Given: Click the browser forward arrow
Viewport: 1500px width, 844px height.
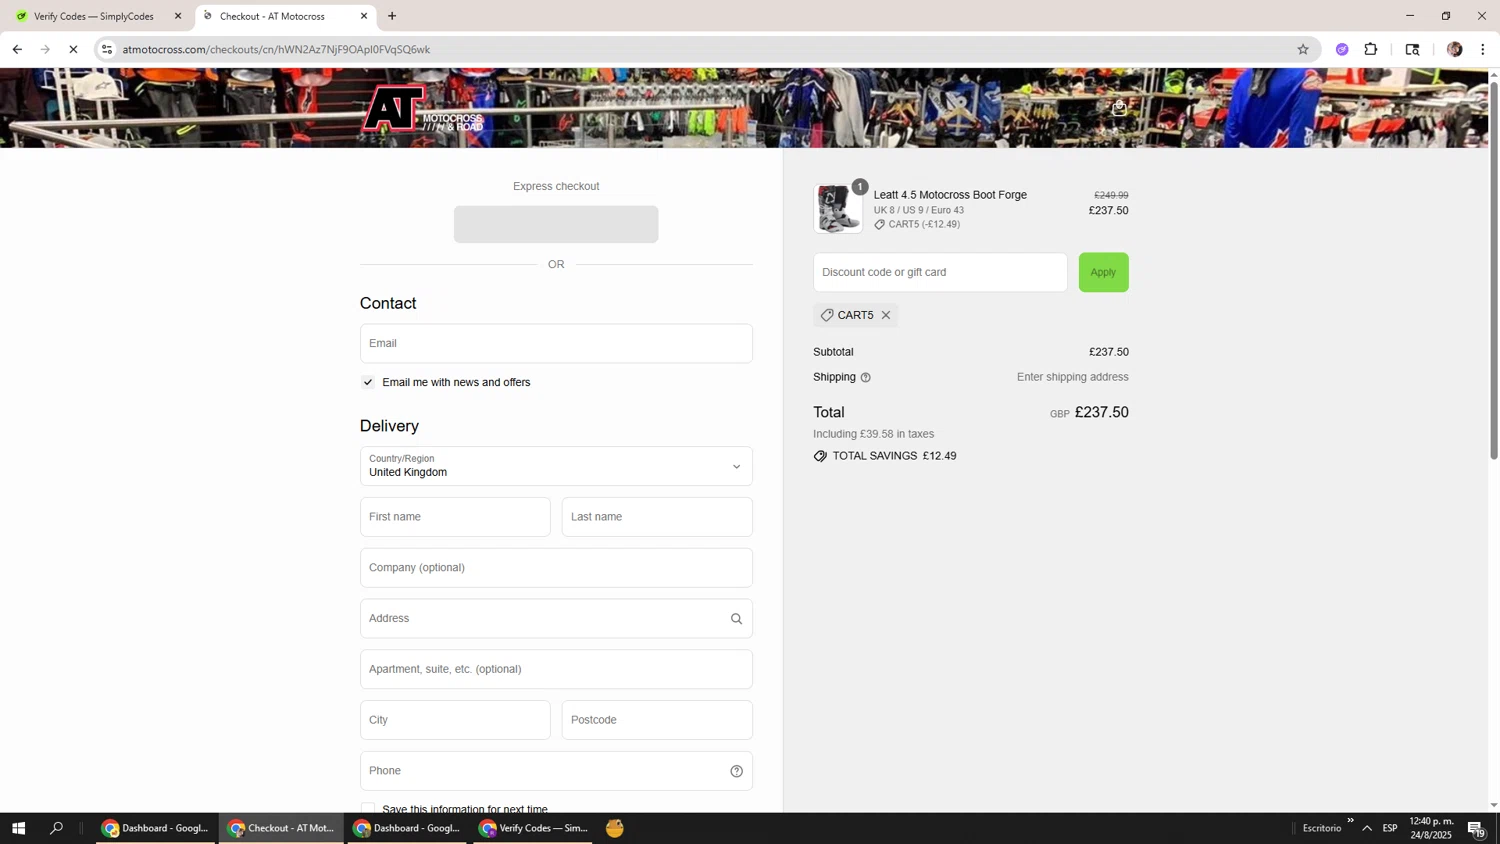Looking at the screenshot, I should coord(45,49).
